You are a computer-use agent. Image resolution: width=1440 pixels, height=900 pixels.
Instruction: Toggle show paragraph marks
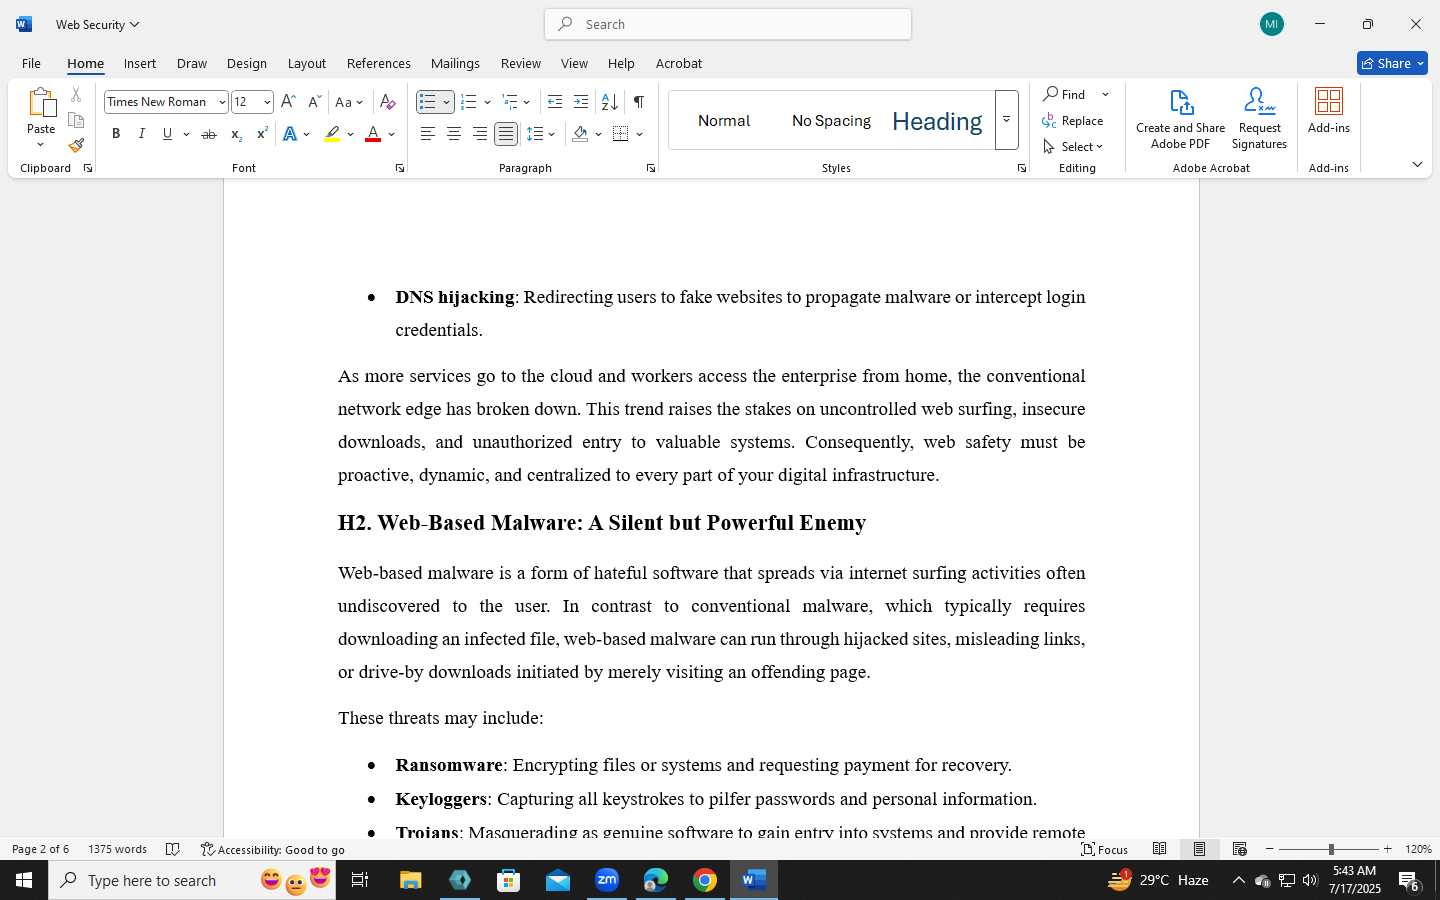pyautogui.click(x=639, y=102)
